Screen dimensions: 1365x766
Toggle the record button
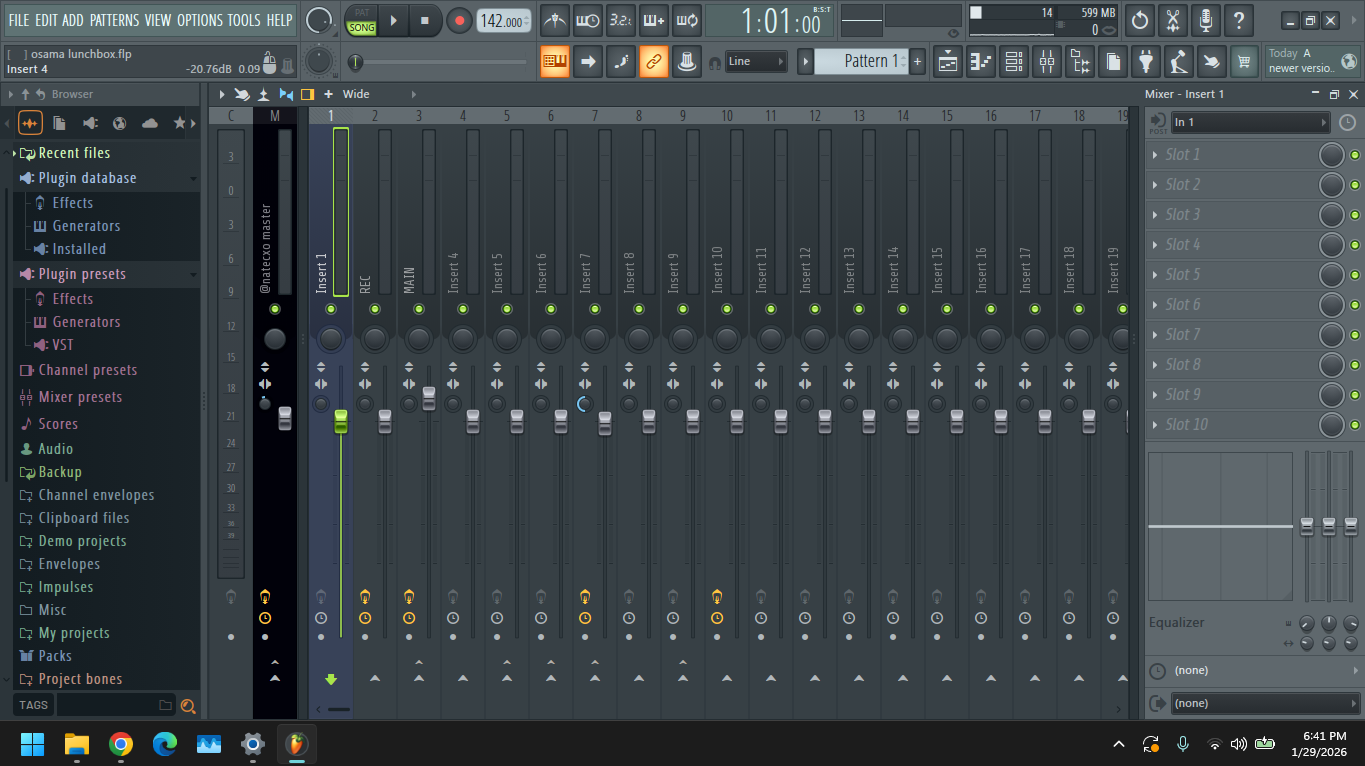coord(459,20)
